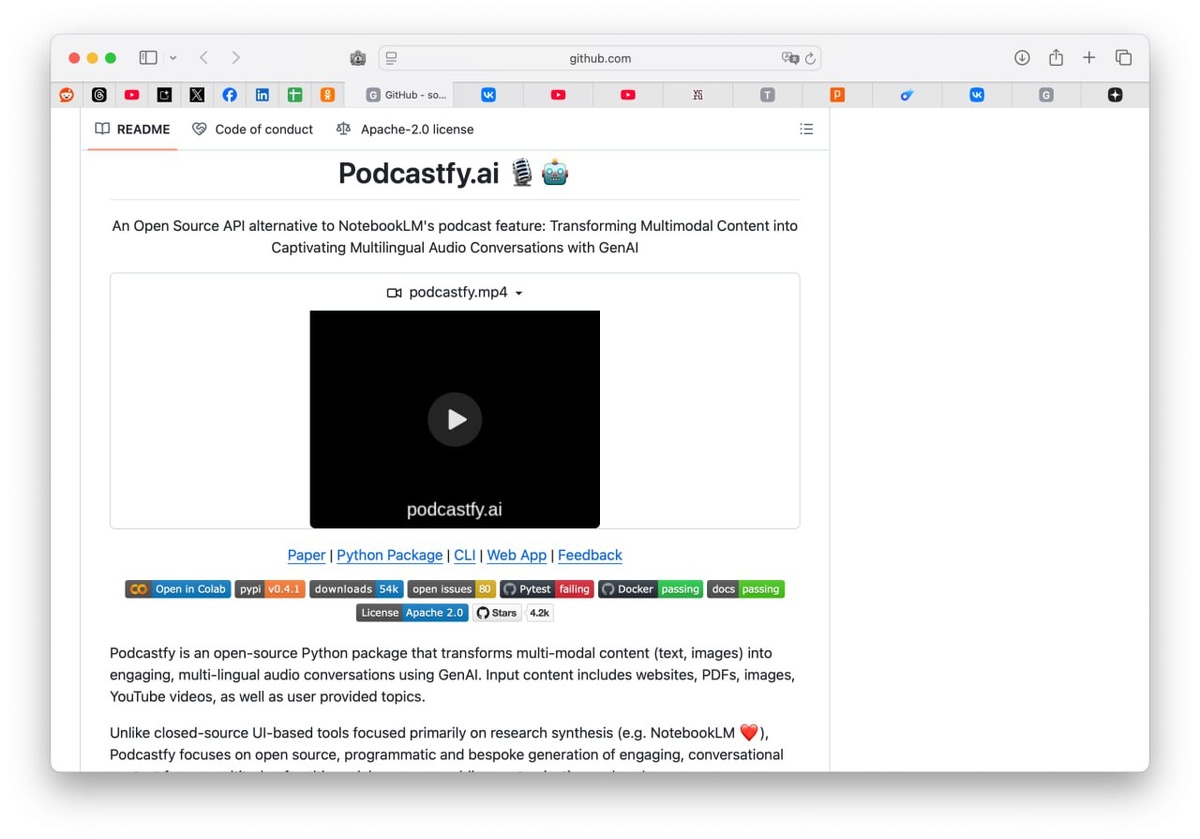Open the X (Twitter) pinned tab
The width and height of the screenshot is (1200, 839).
pos(197,95)
